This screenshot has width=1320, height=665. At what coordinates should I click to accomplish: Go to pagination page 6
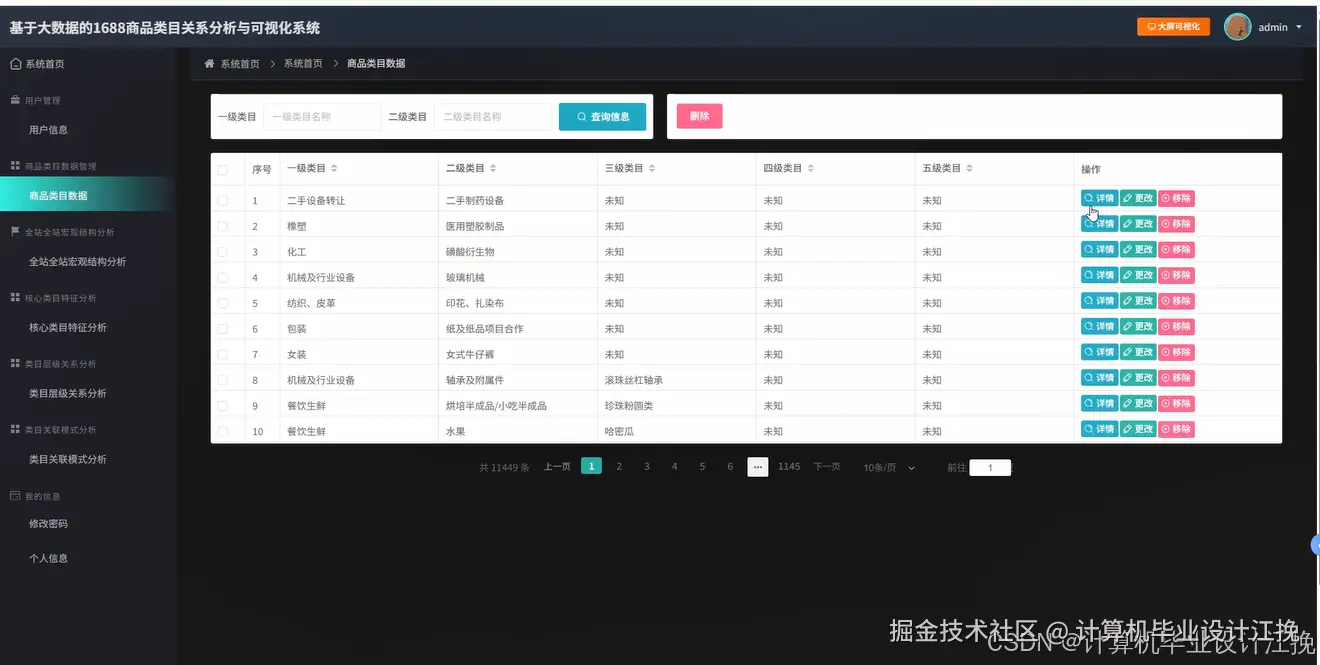pyautogui.click(x=730, y=466)
